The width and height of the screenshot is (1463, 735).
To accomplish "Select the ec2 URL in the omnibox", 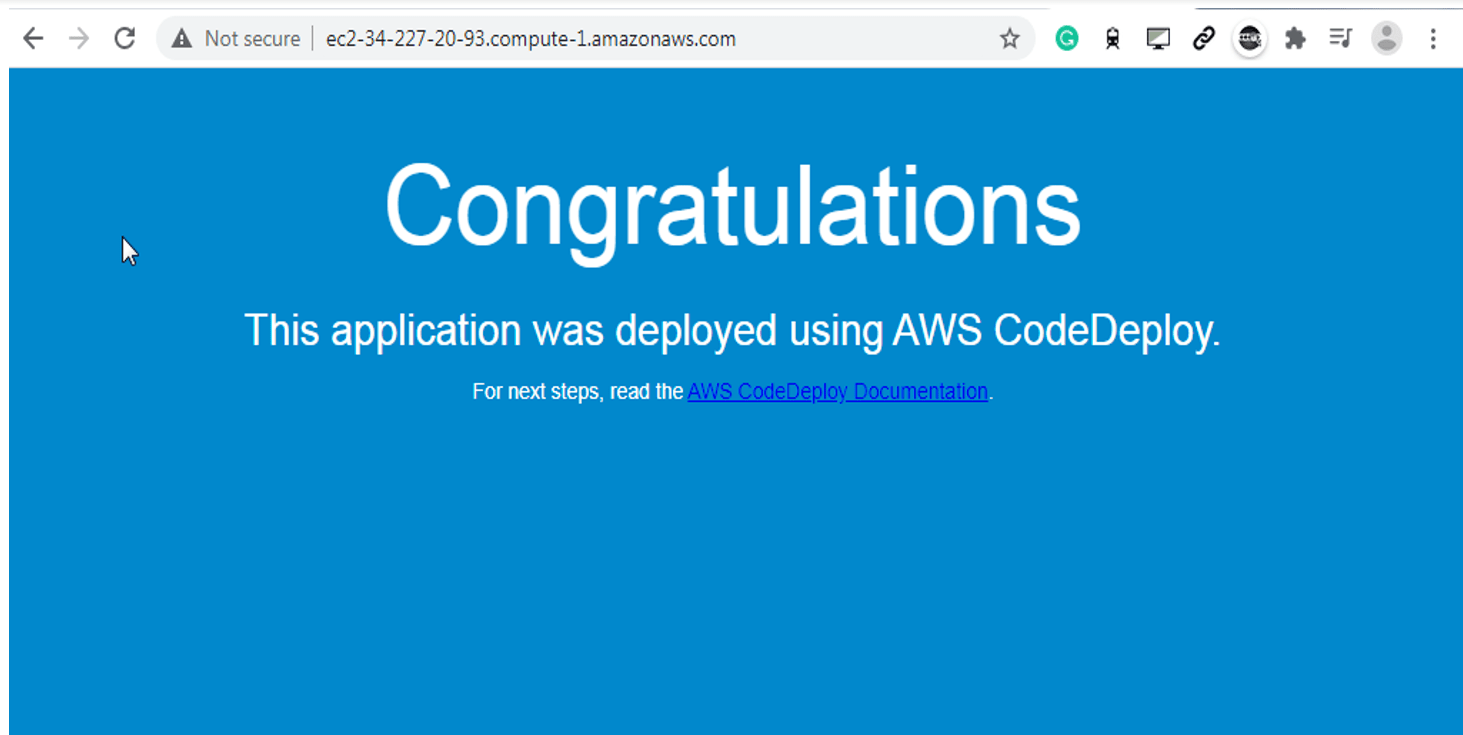I will click(530, 38).
